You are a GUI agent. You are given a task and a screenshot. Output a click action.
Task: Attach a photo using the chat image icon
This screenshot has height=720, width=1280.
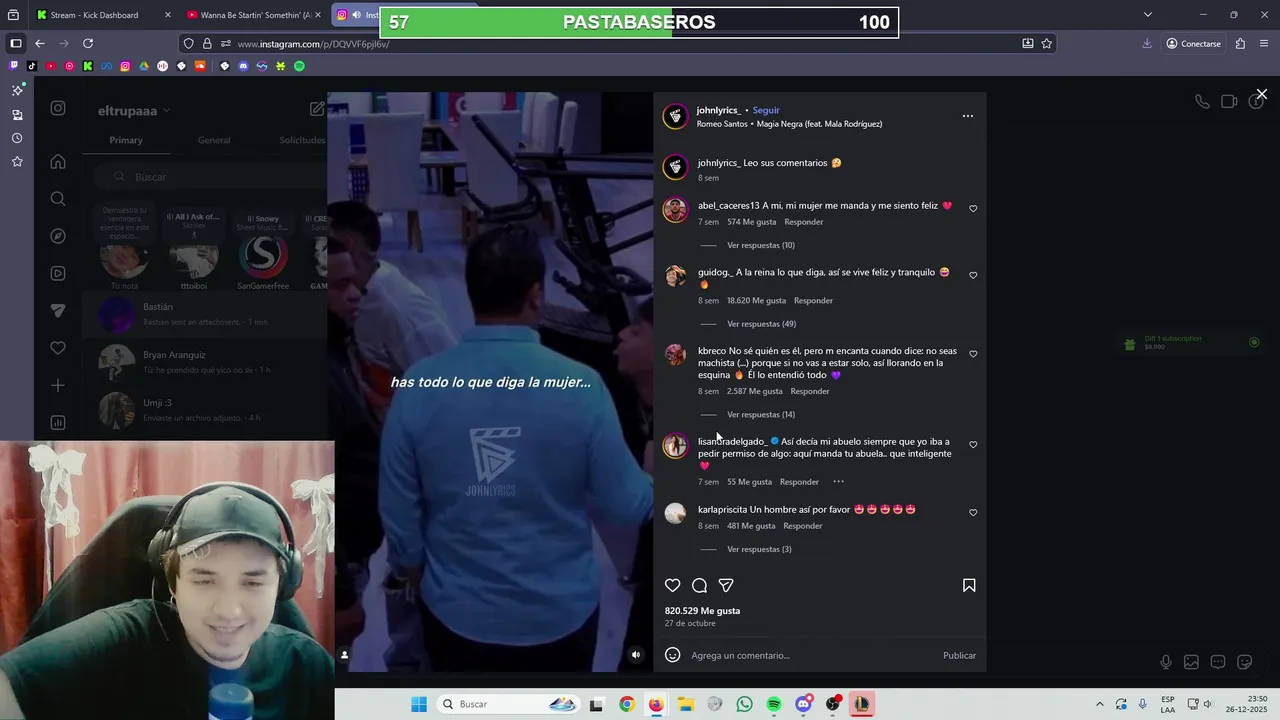(x=1191, y=662)
